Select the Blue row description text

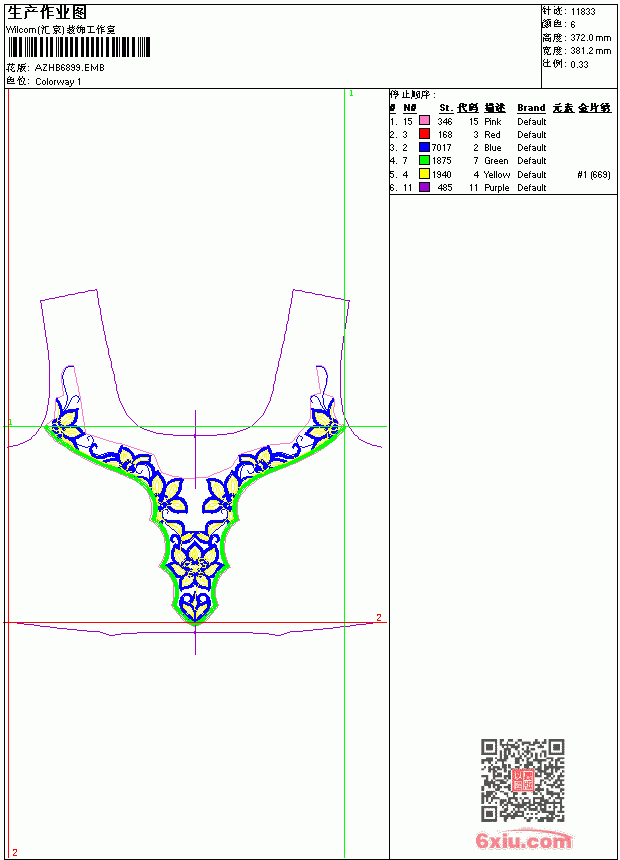click(x=493, y=148)
